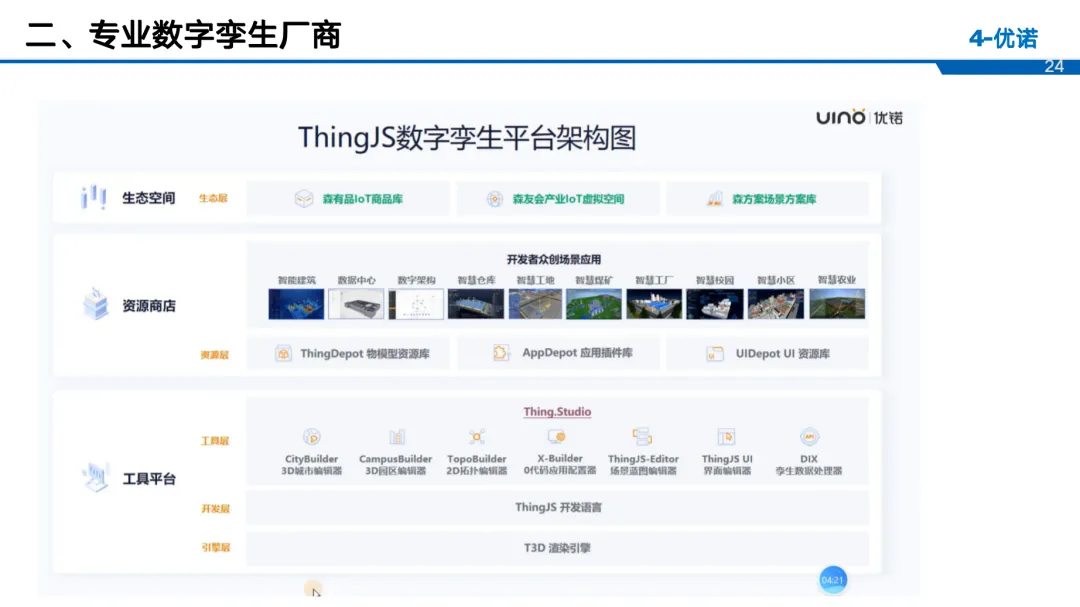This screenshot has height=607, width=1080.
Task: Select the 智慧煤矿 scene thumbnail
Action: tap(594, 304)
